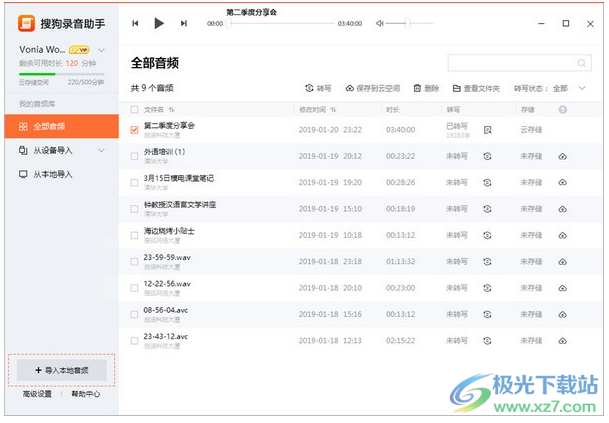Focus the audio search field
The height and width of the screenshot is (423, 609).
(x=519, y=63)
